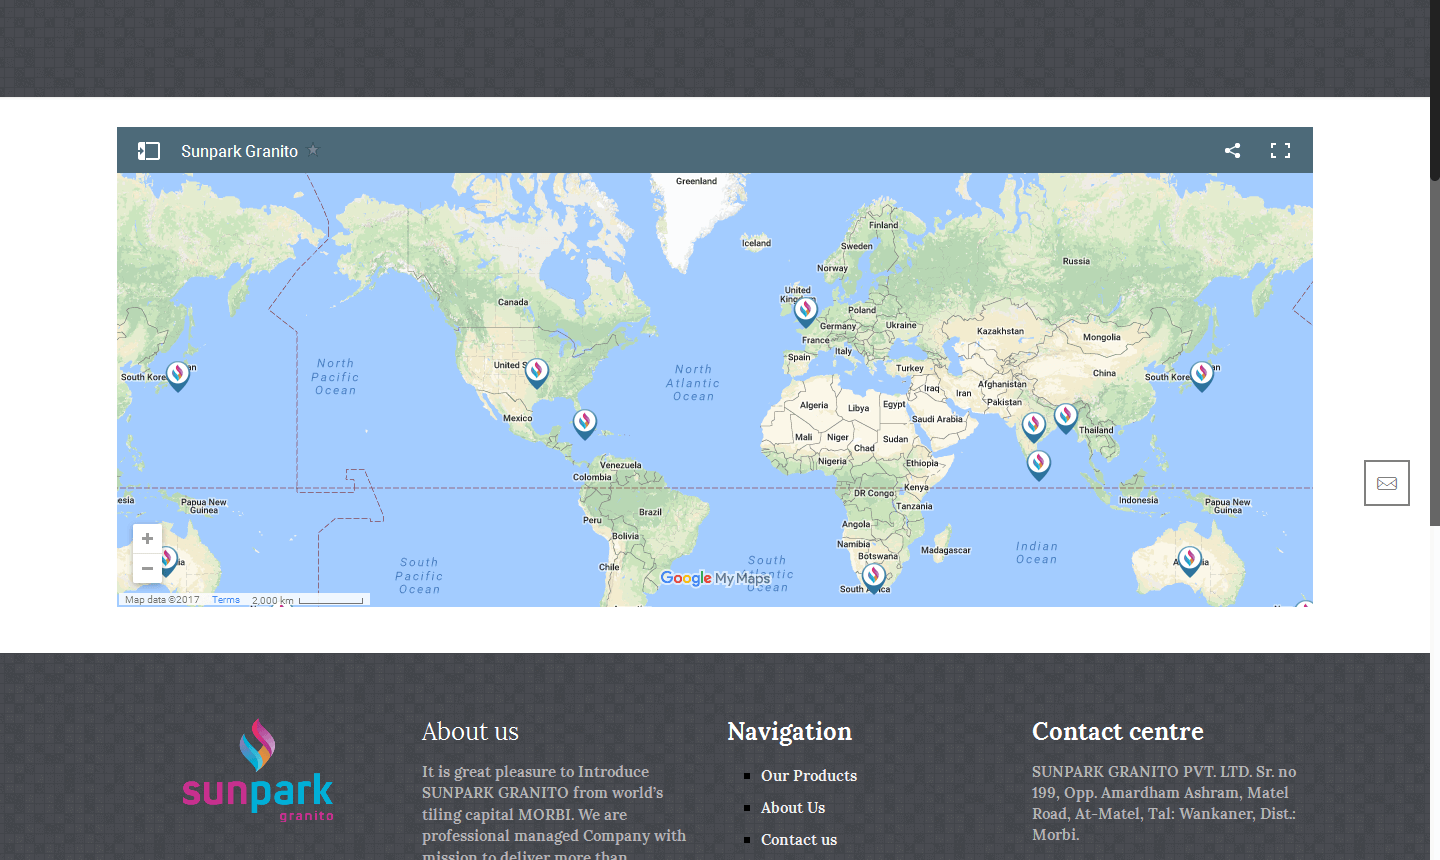The width and height of the screenshot is (1440, 860).
Task: Open the Google My Maps logo link
Action: pyautogui.click(x=716, y=578)
